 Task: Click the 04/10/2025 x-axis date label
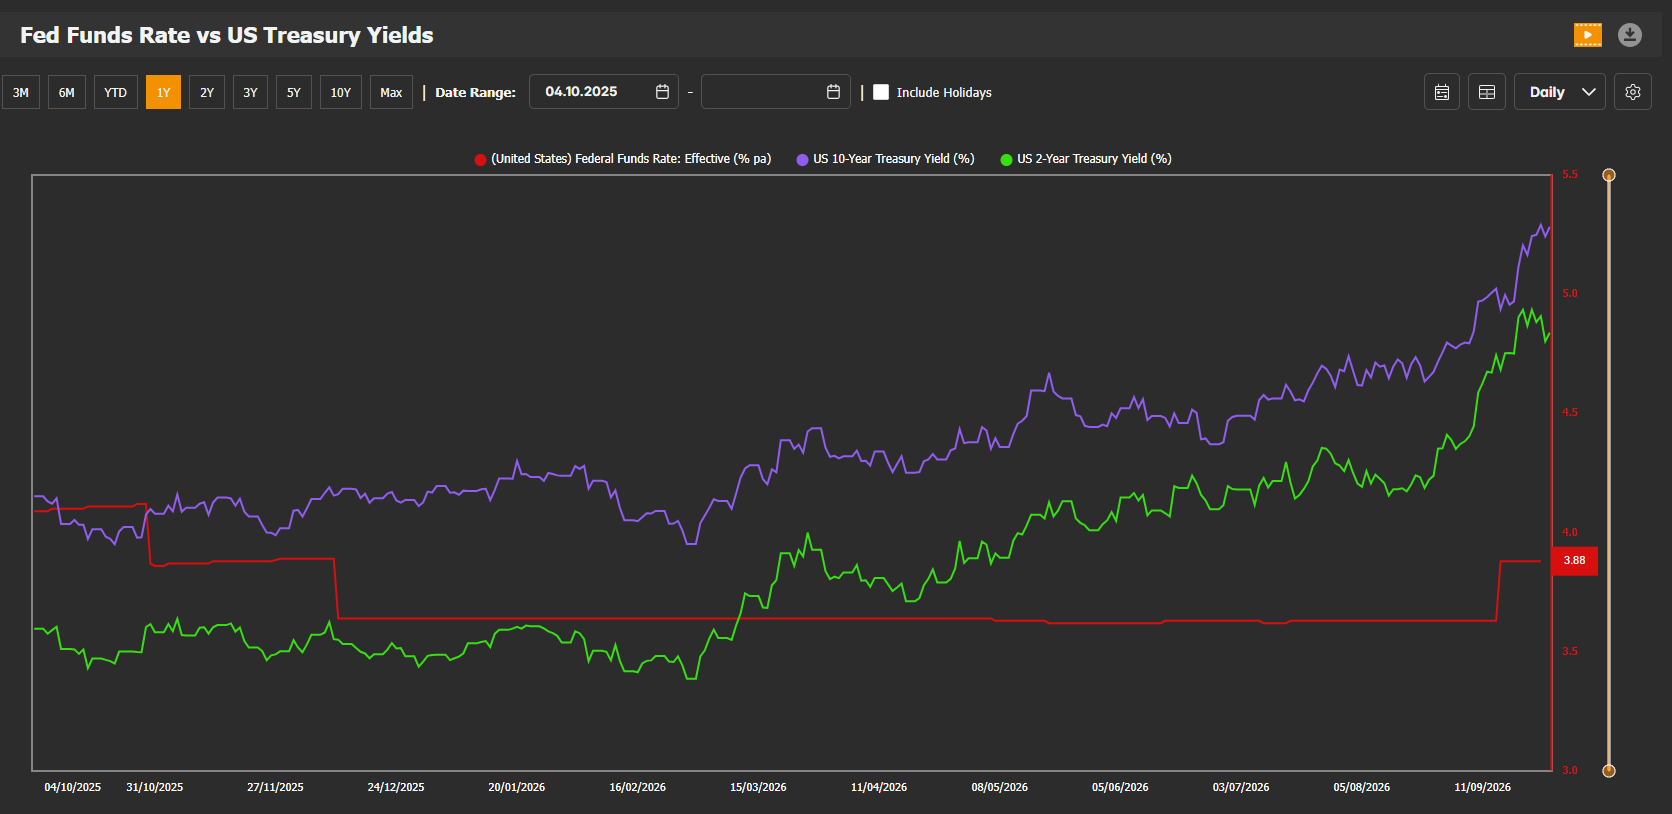[x=72, y=788]
